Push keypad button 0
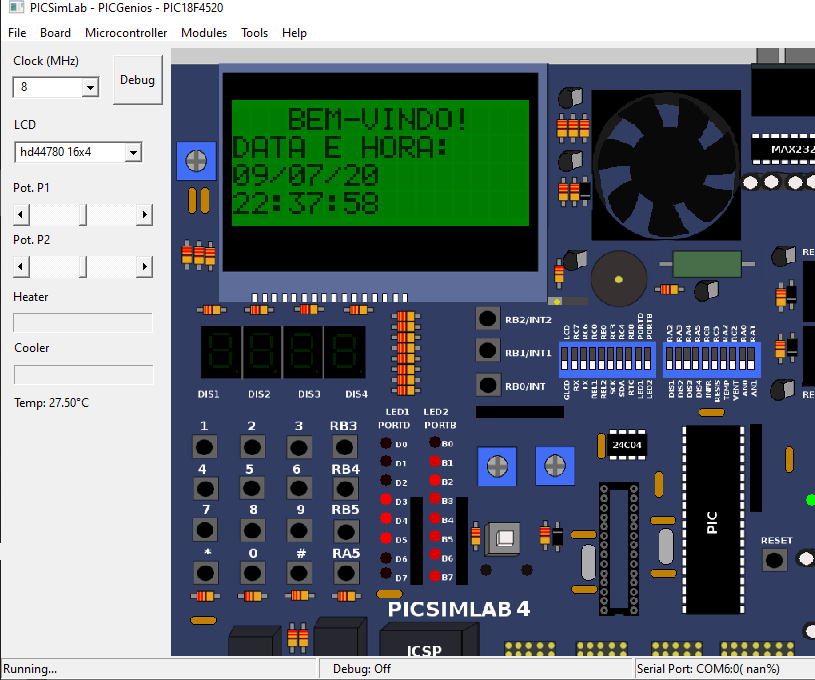Image resolution: width=815 pixels, height=680 pixels. click(252, 573)
